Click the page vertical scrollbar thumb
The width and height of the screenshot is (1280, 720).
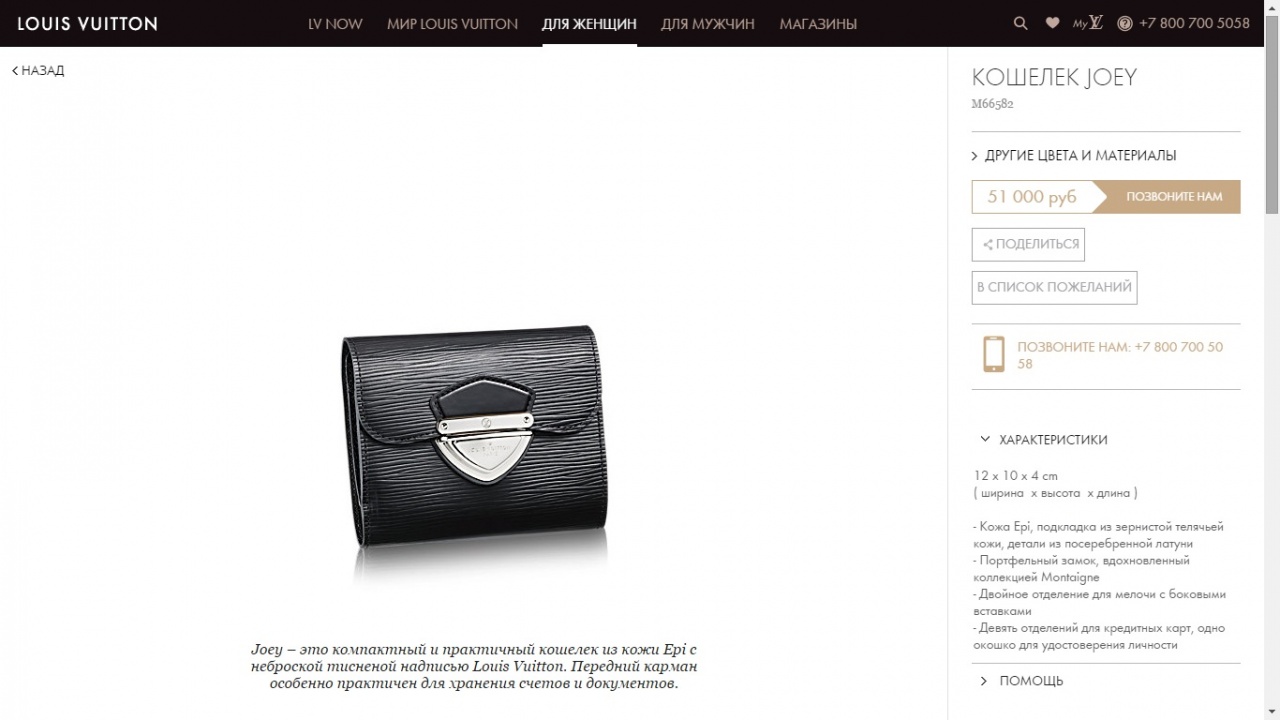pyautogui.click(x=1272, y=112)
